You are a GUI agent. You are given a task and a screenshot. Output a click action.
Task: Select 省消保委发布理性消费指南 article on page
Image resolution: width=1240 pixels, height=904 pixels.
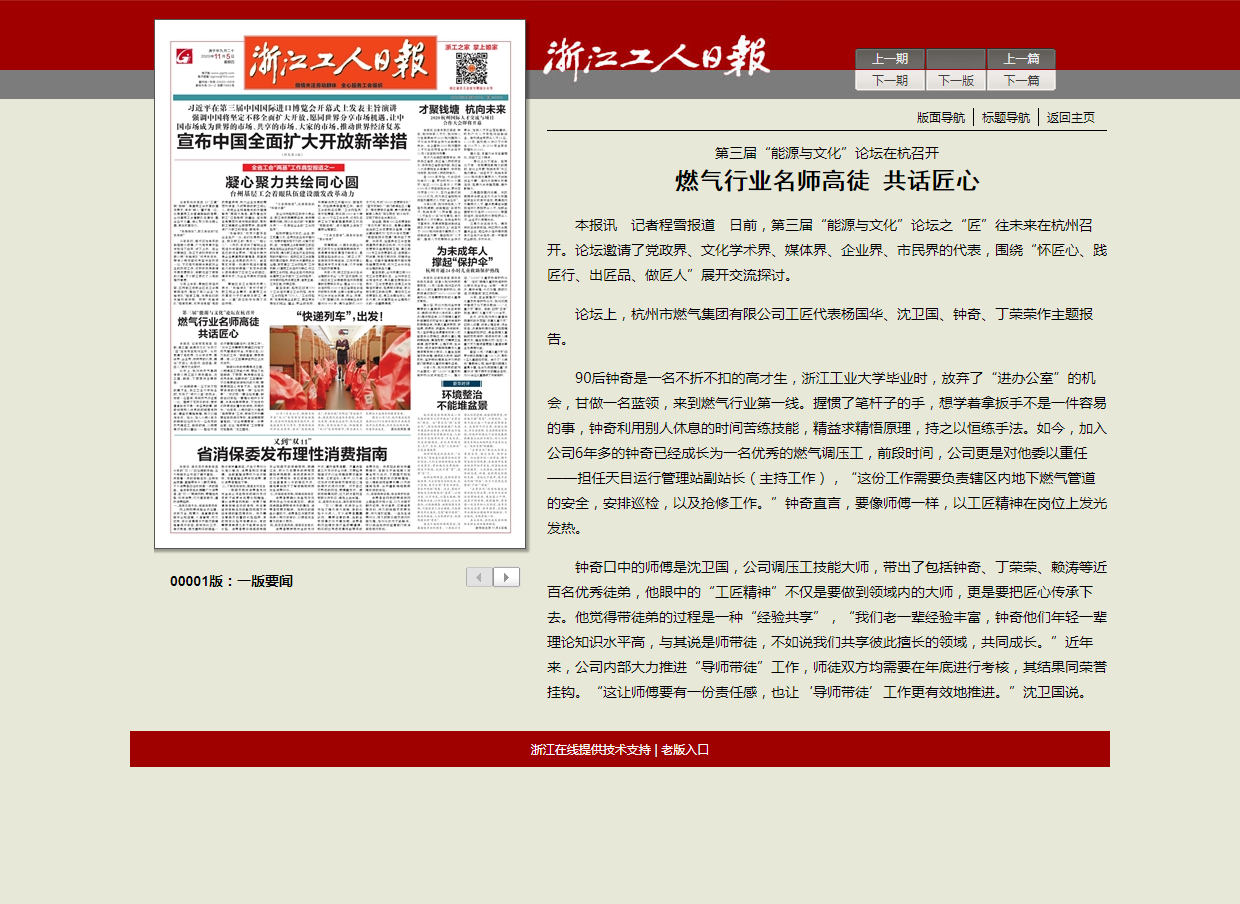click(x=292, y=453)
